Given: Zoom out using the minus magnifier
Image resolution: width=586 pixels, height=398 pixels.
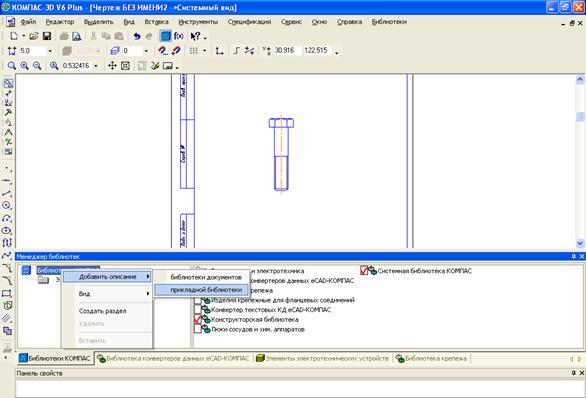Looking at the screenshot, I should [x=37, y=66].
